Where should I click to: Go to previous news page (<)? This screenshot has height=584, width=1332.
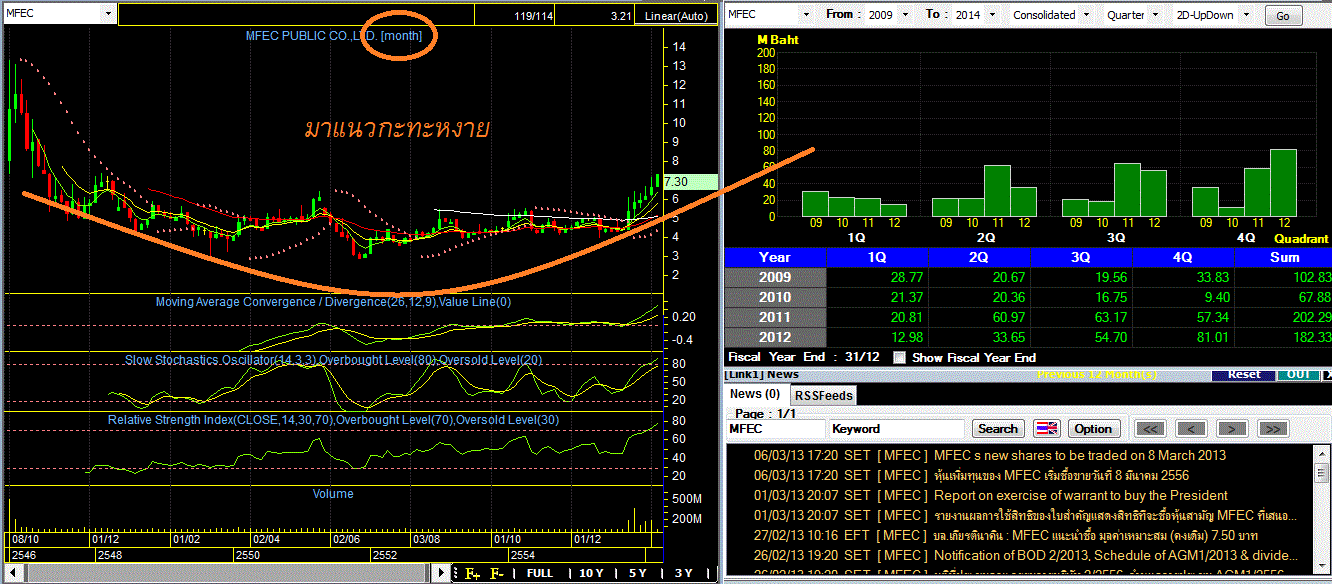[1191, 429]
